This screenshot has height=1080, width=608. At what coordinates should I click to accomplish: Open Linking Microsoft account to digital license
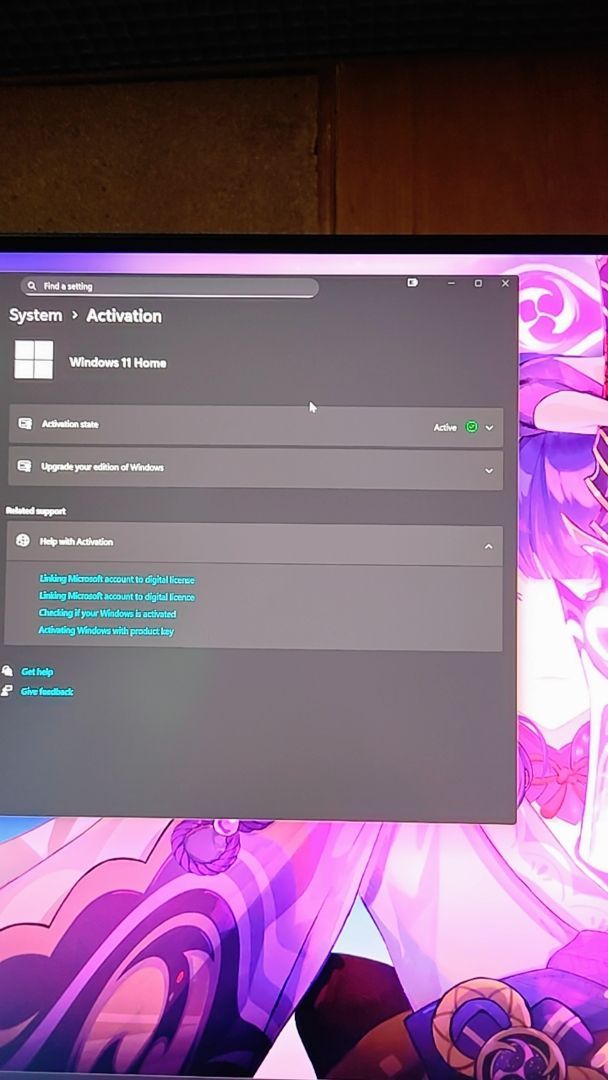117,579
